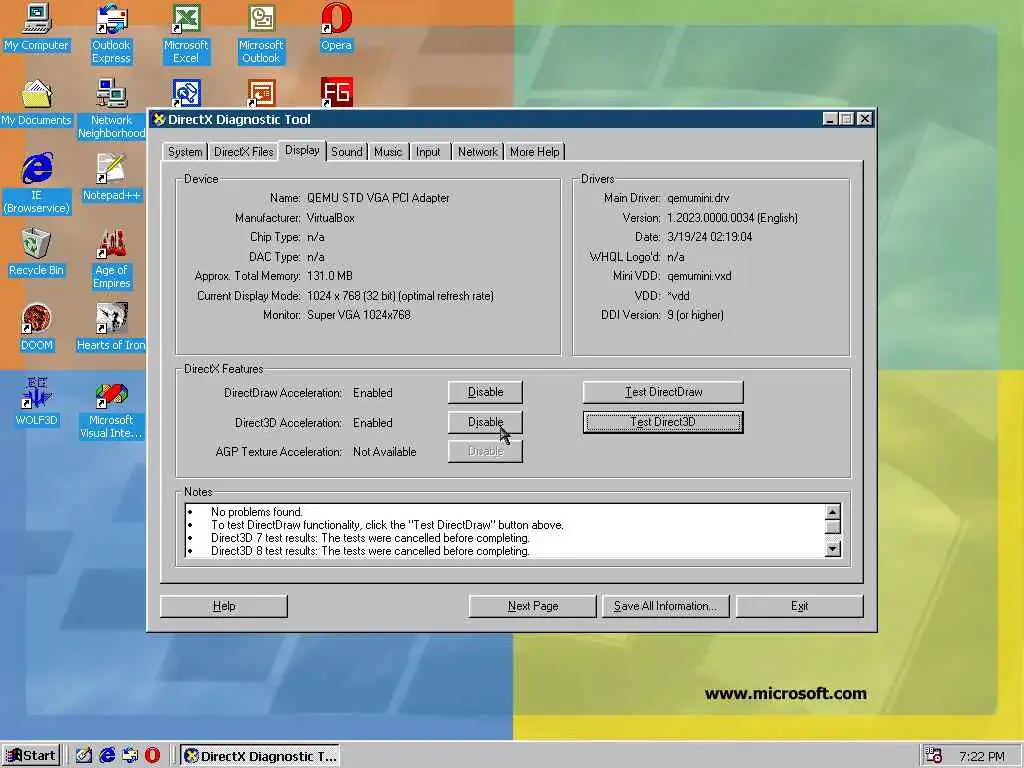Screen dimensions: 1024x768
Task: Click Test Direct3D button
Action: 663,422
